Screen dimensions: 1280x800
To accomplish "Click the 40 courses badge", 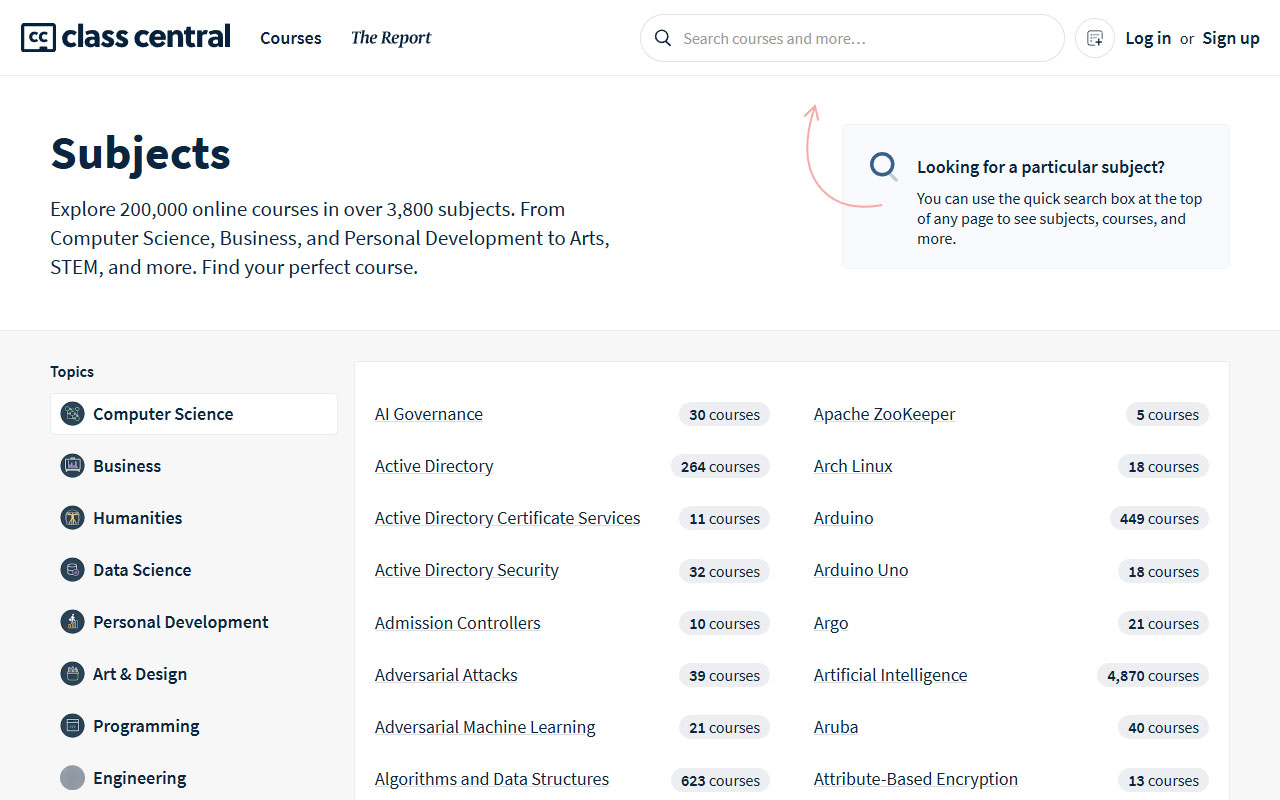I will tap(1163, 727).
